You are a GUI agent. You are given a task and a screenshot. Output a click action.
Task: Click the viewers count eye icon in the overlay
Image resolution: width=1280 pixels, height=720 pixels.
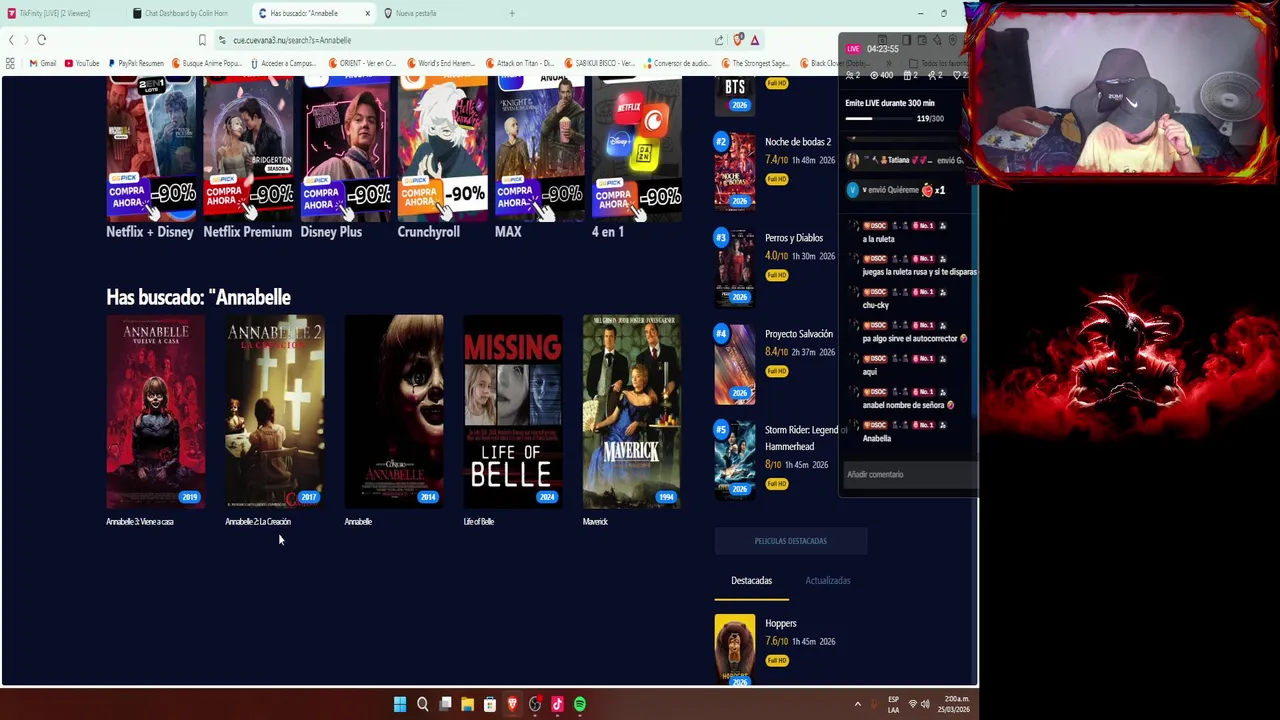click(875, 76)
